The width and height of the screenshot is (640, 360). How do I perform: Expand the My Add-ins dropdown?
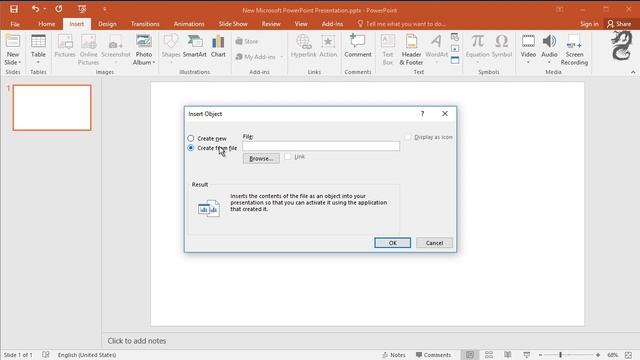click(282, 57)
